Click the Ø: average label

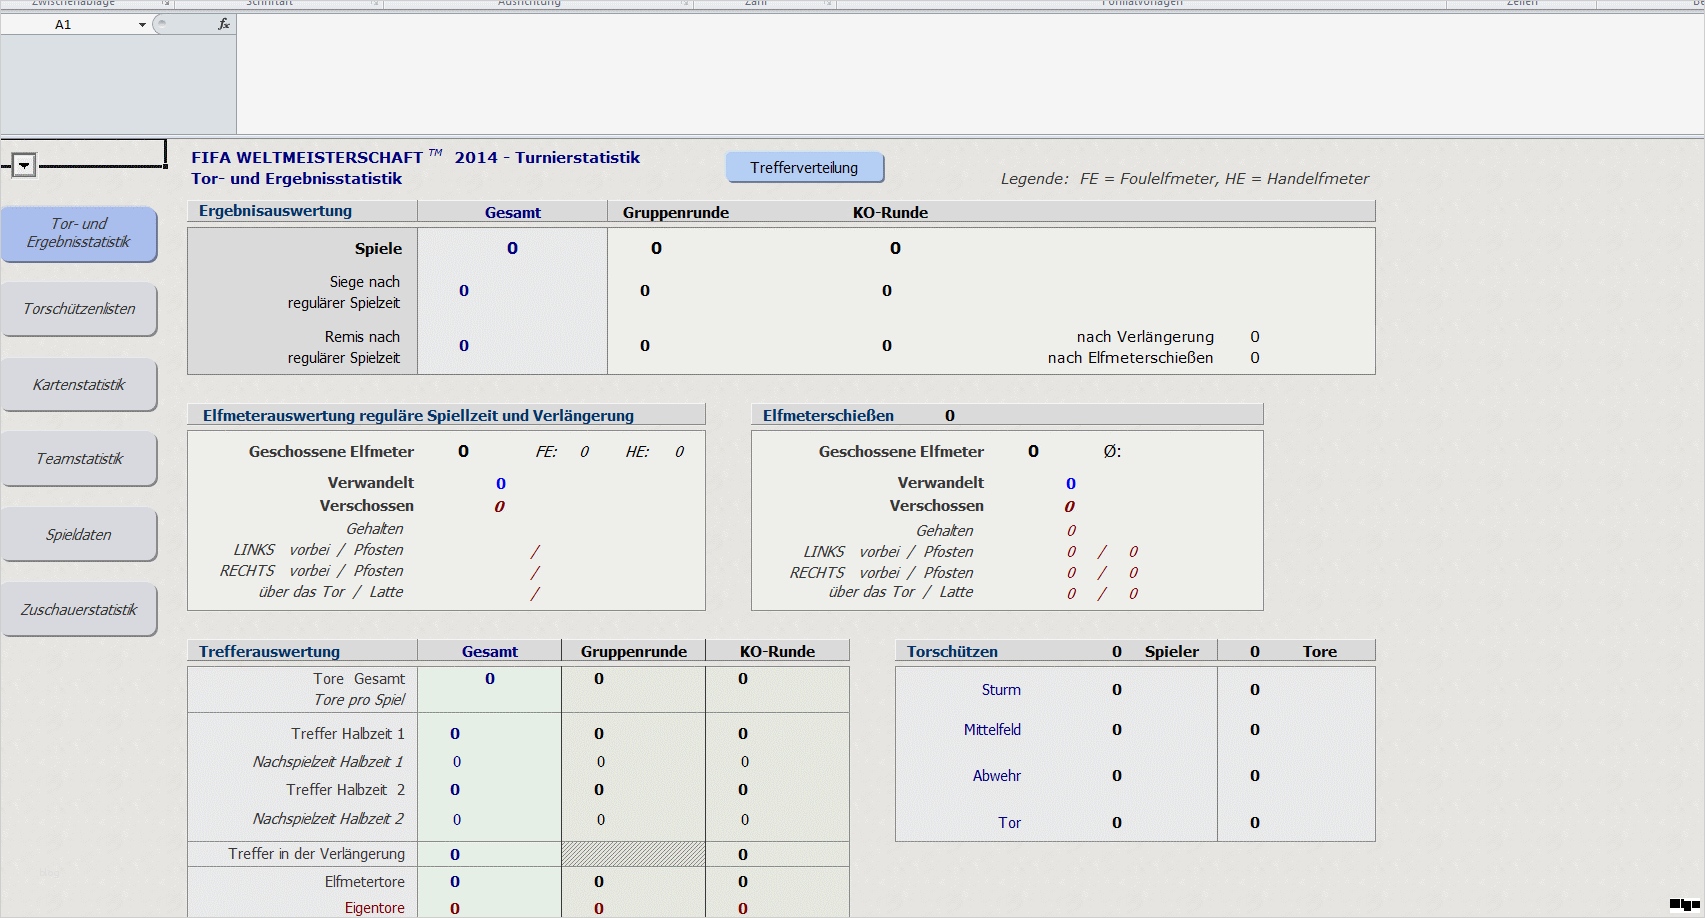click(x=1112, y=452)
